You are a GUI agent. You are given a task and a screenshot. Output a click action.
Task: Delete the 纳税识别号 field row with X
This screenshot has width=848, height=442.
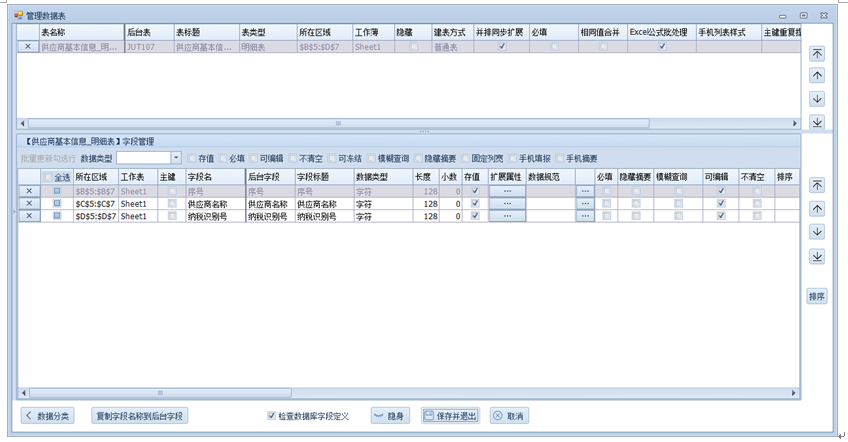pyautogui.click(x=28, y=216)
